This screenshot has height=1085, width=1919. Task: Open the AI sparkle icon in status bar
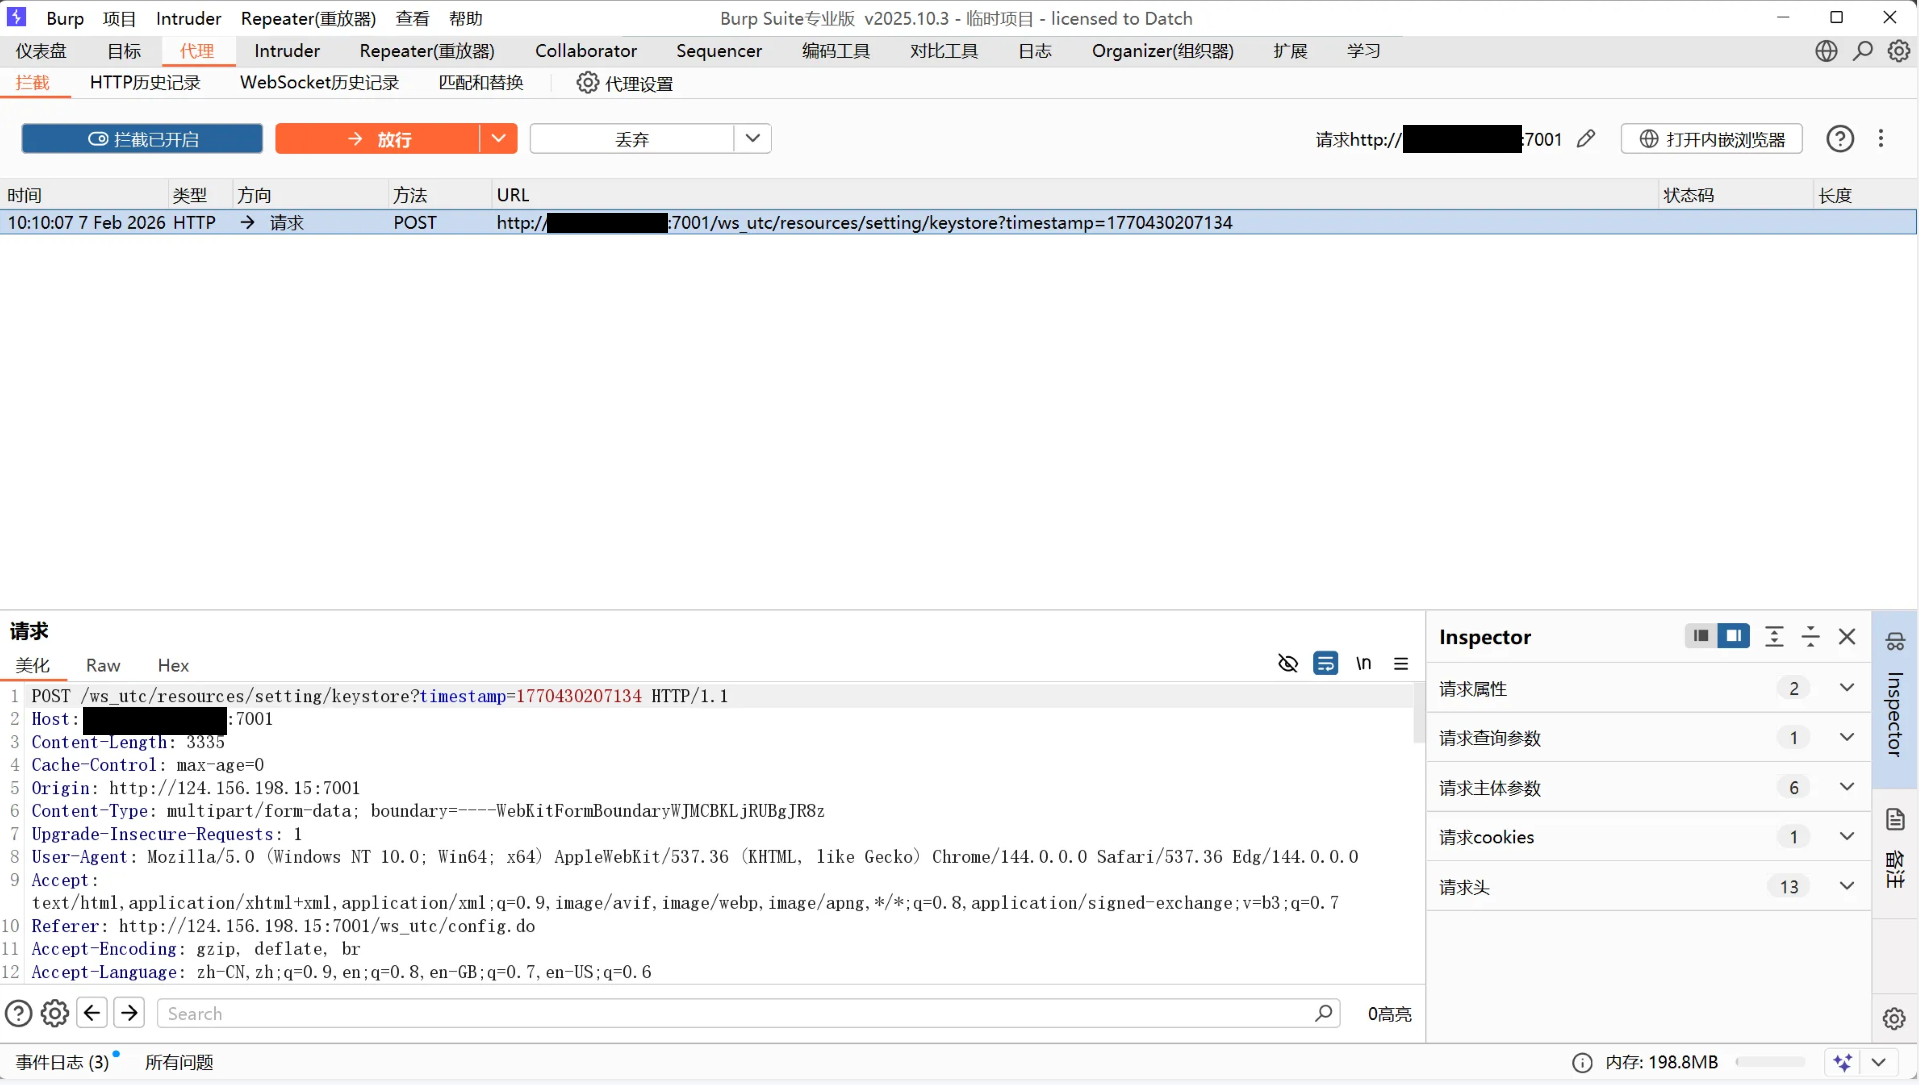coord(1843,1062)
